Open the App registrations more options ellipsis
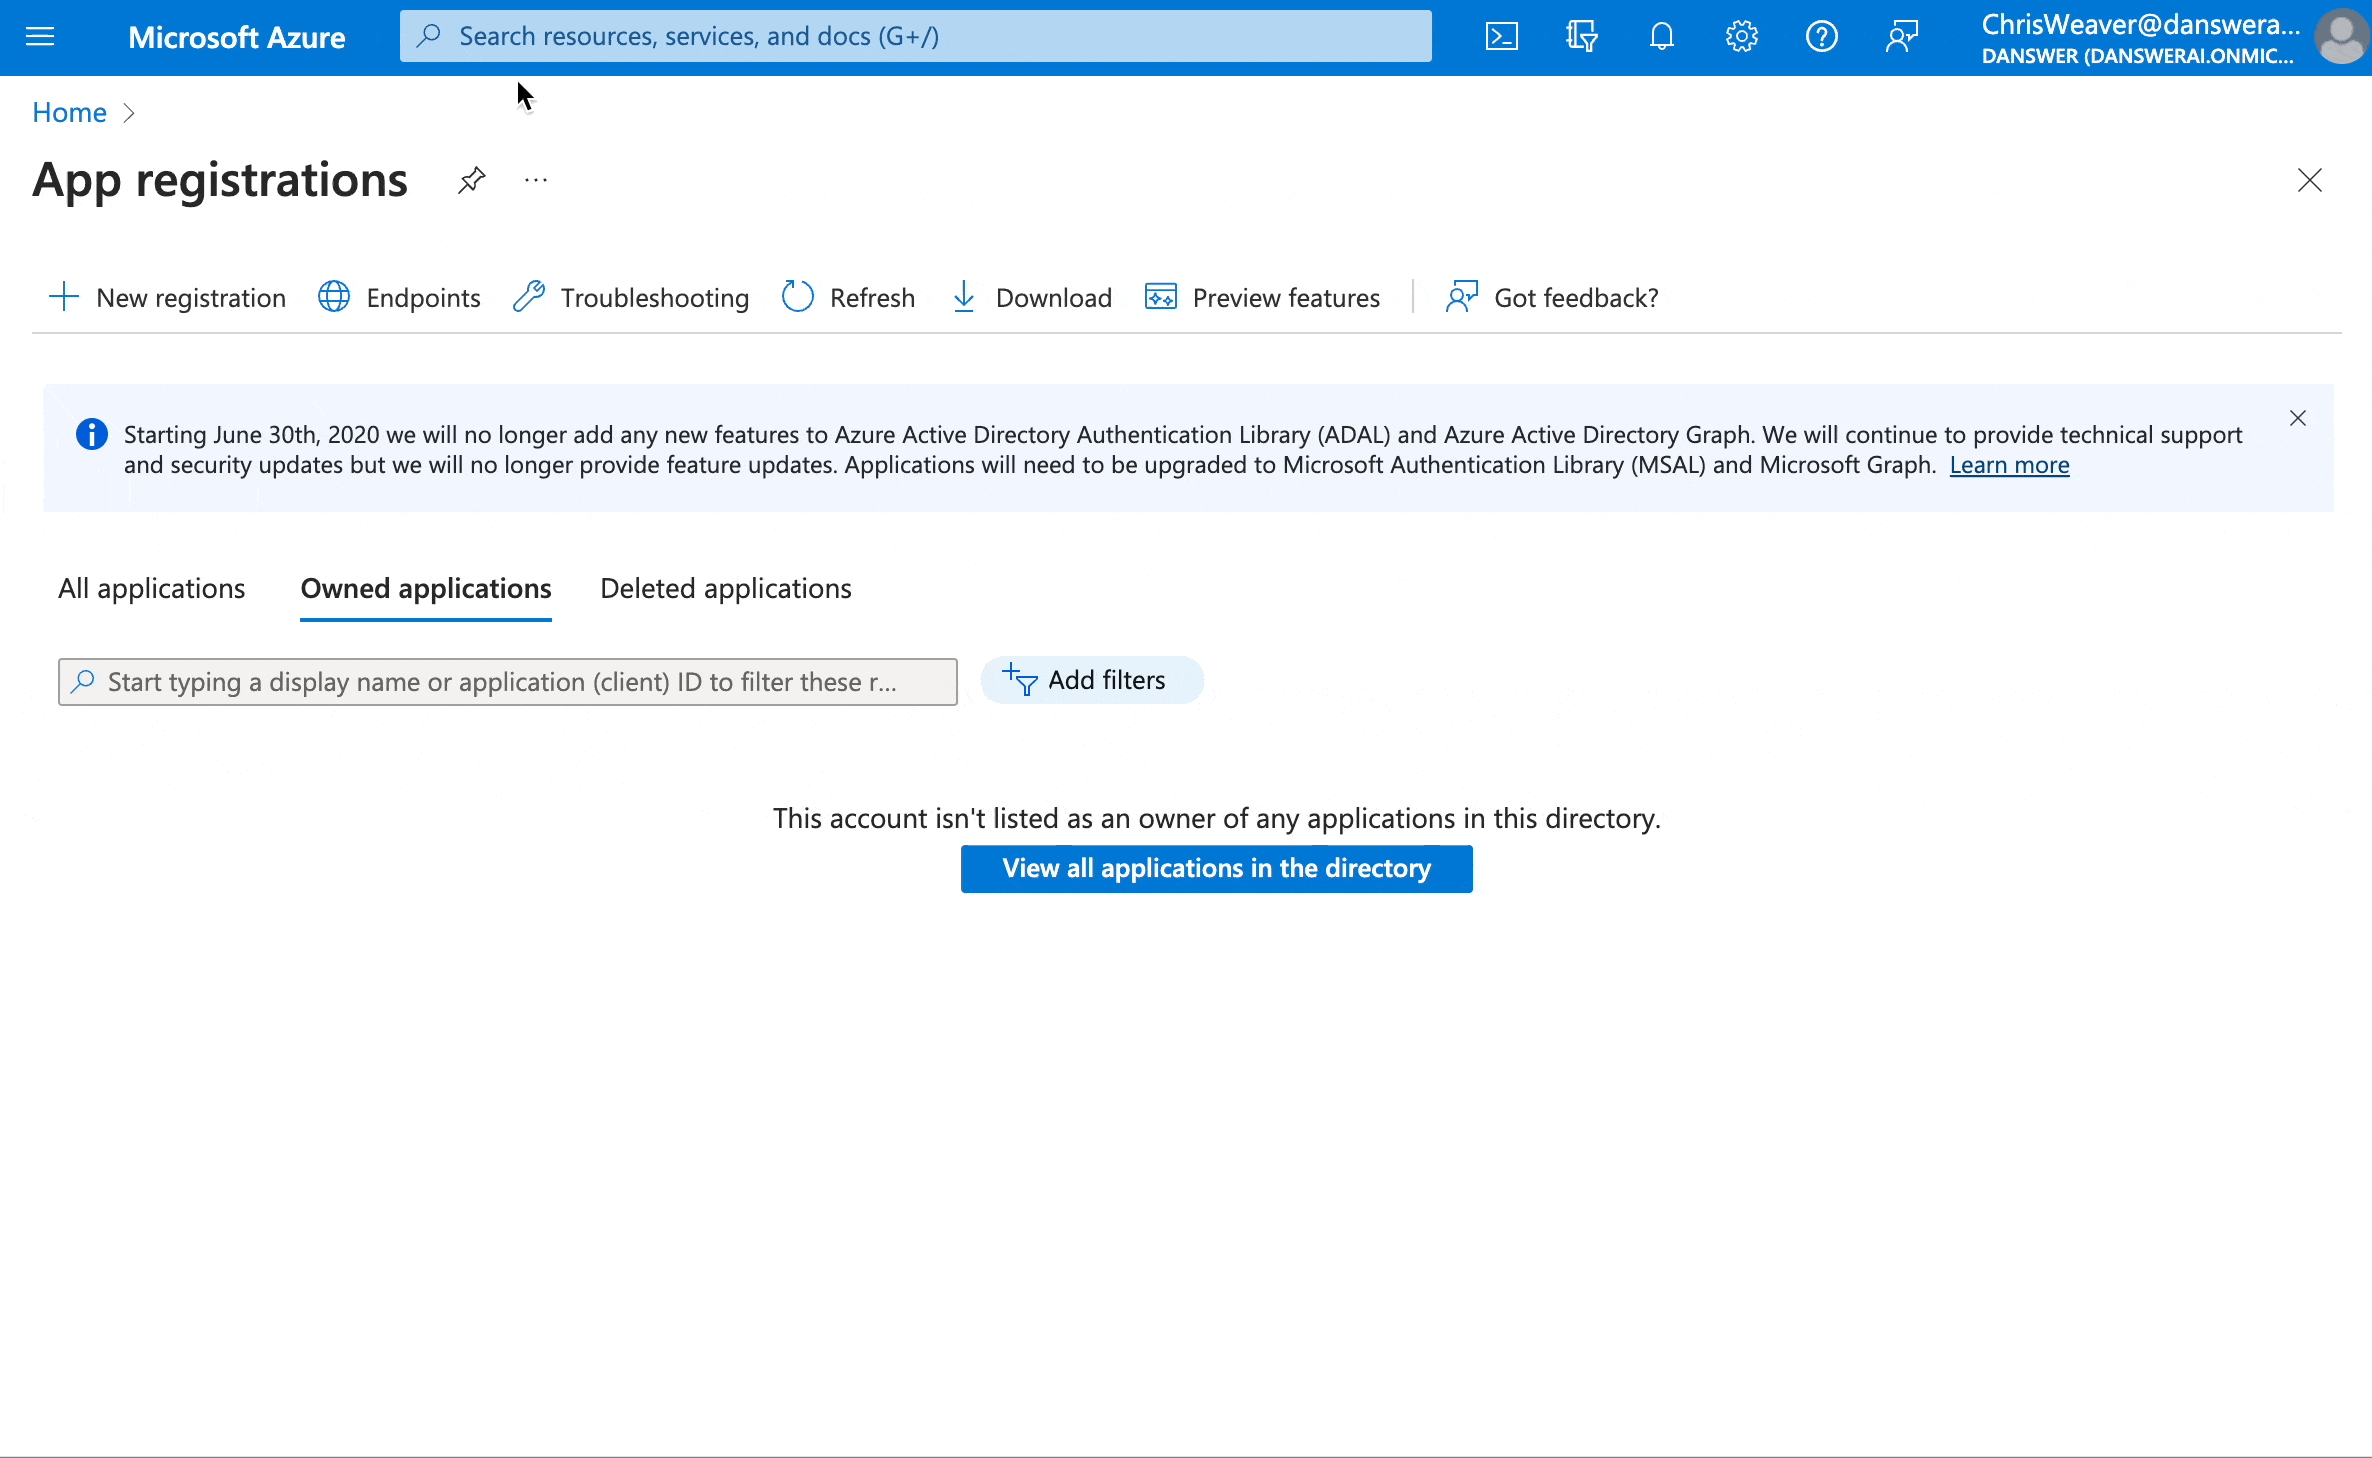The width and height of the screenshot is (2372, 1458). pos(535,181)
